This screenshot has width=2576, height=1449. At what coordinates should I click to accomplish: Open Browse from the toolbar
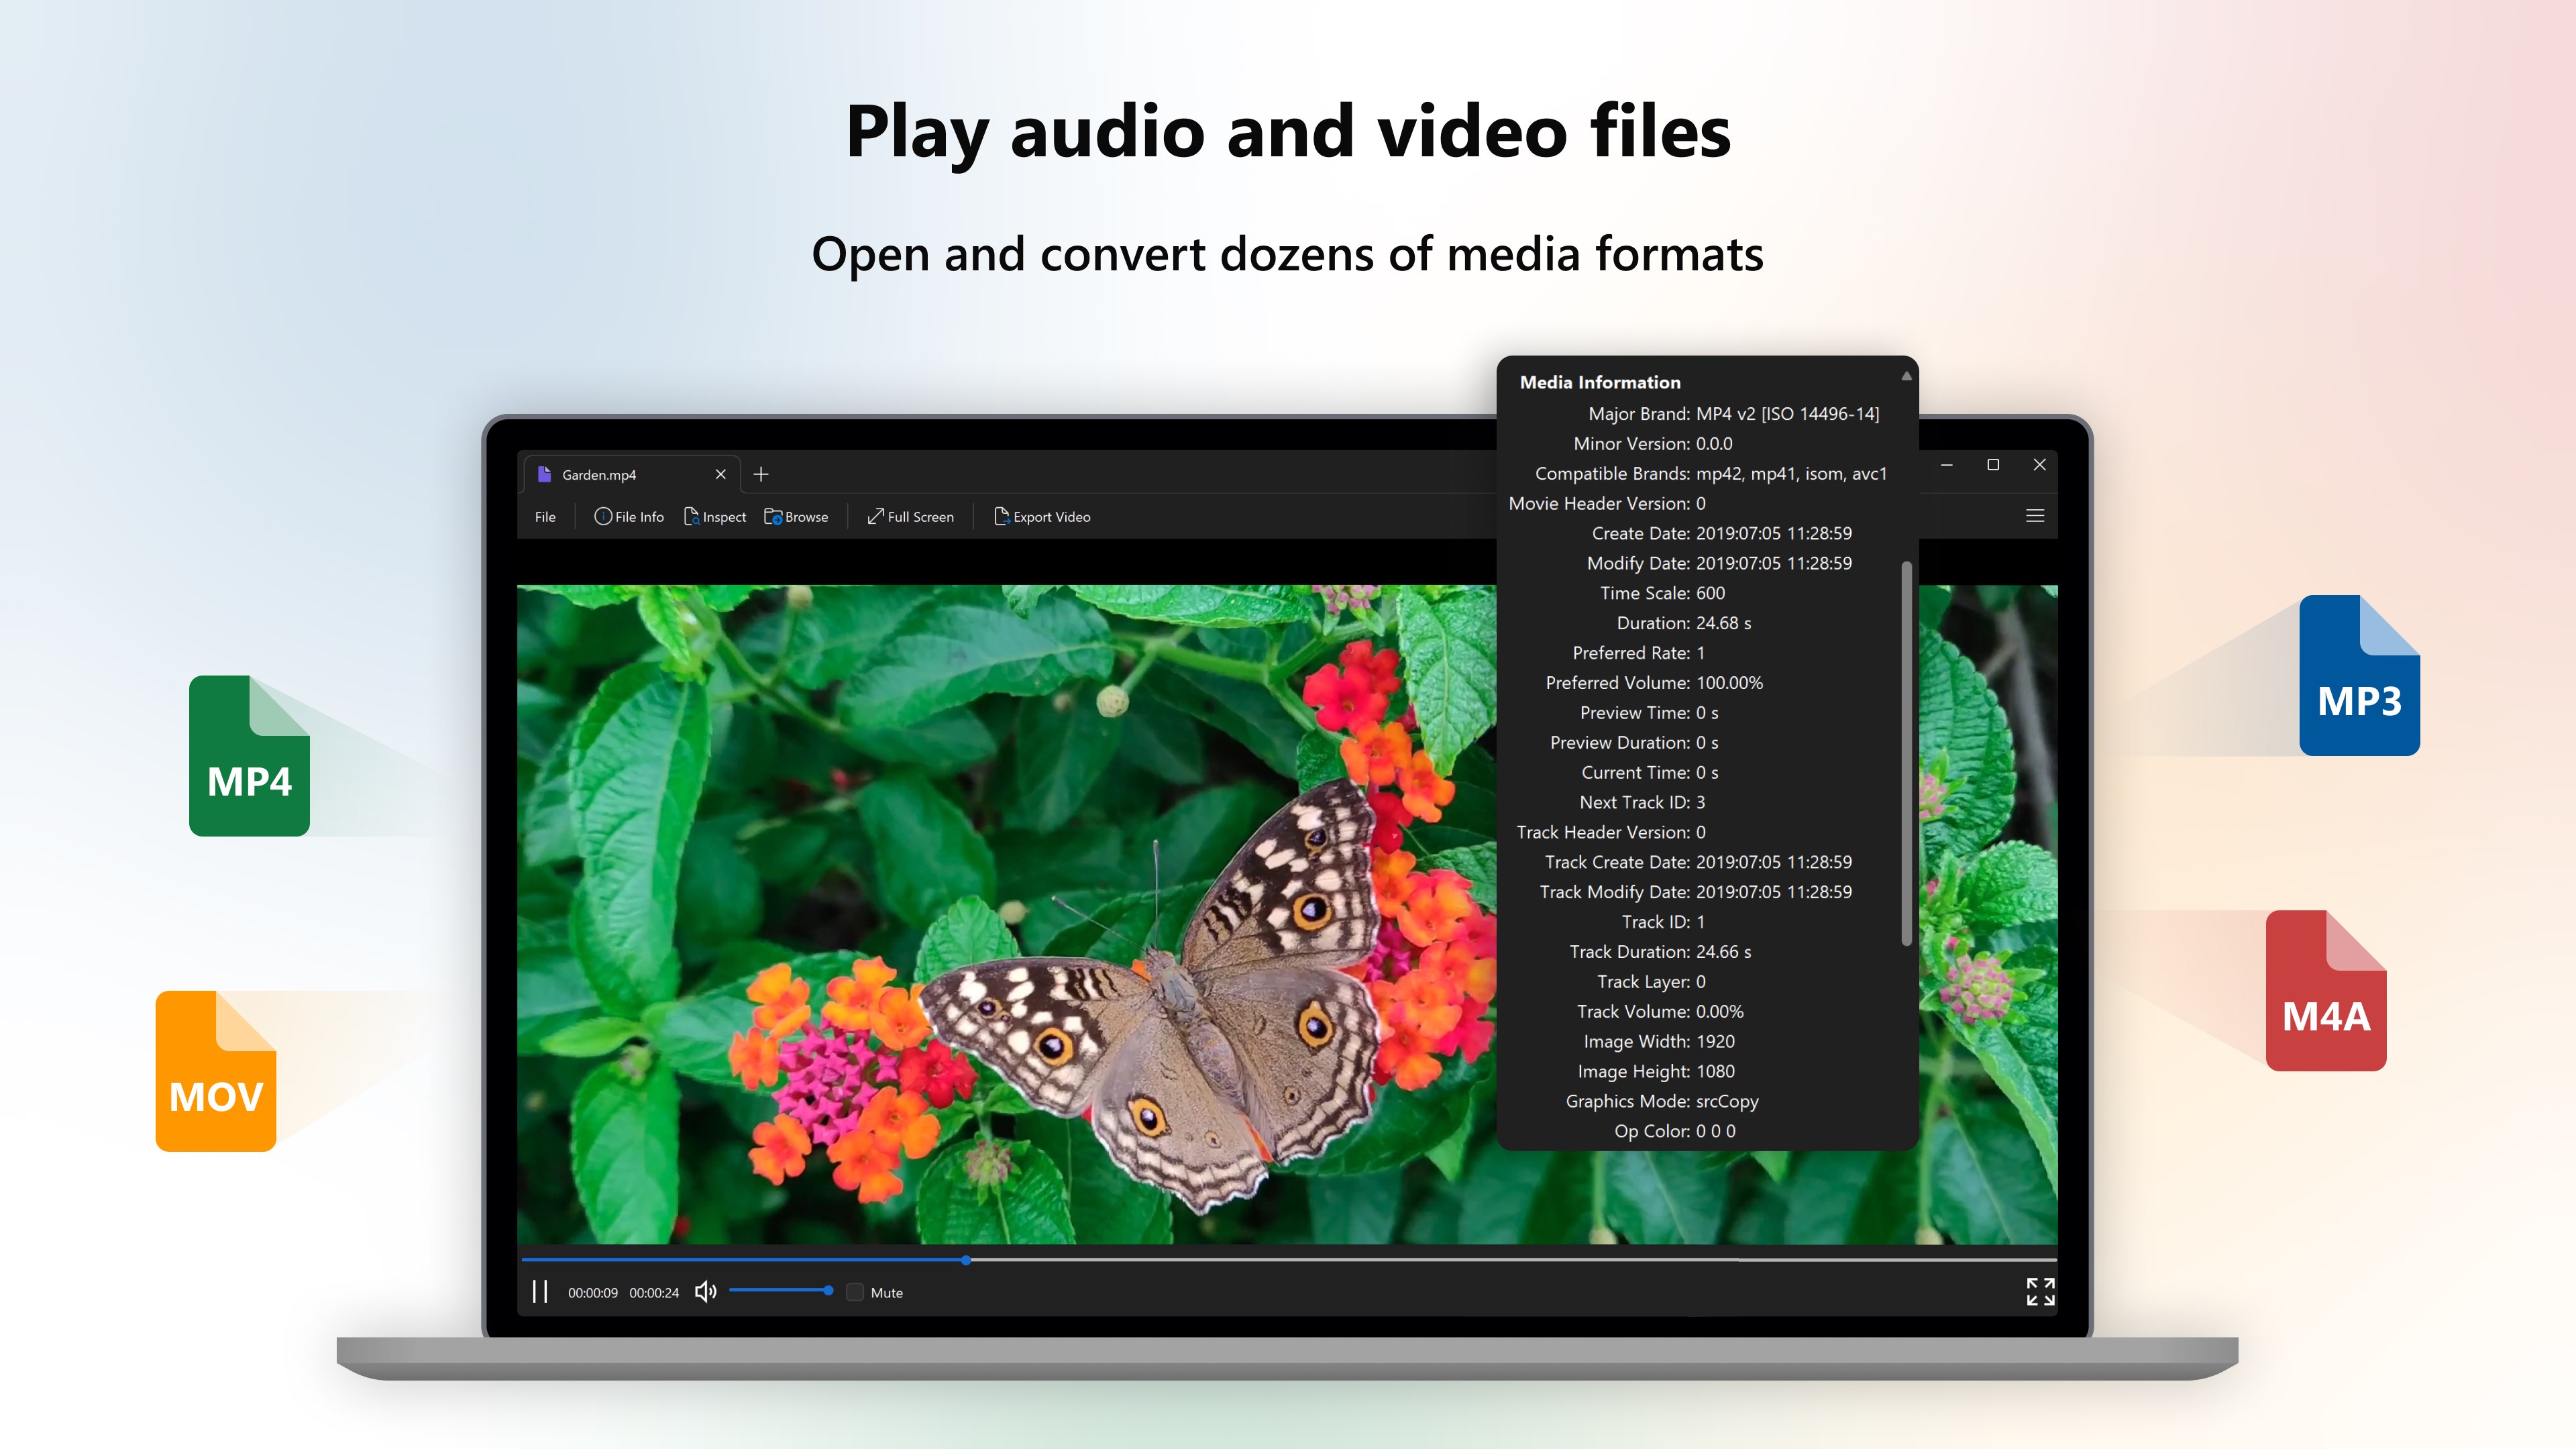pos(796,517)
